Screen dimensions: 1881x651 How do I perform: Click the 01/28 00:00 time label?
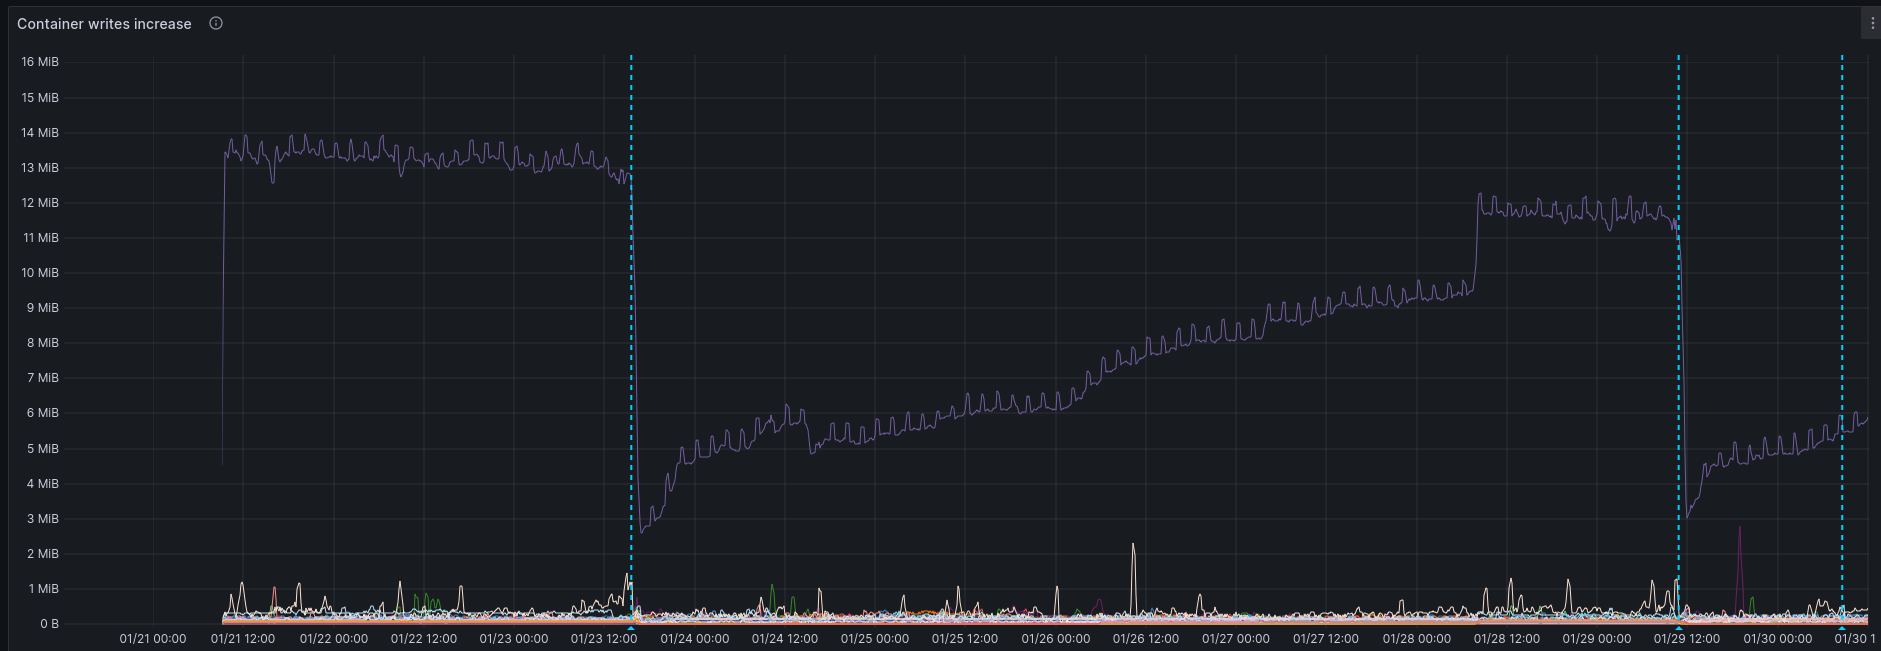point(1417,639)
